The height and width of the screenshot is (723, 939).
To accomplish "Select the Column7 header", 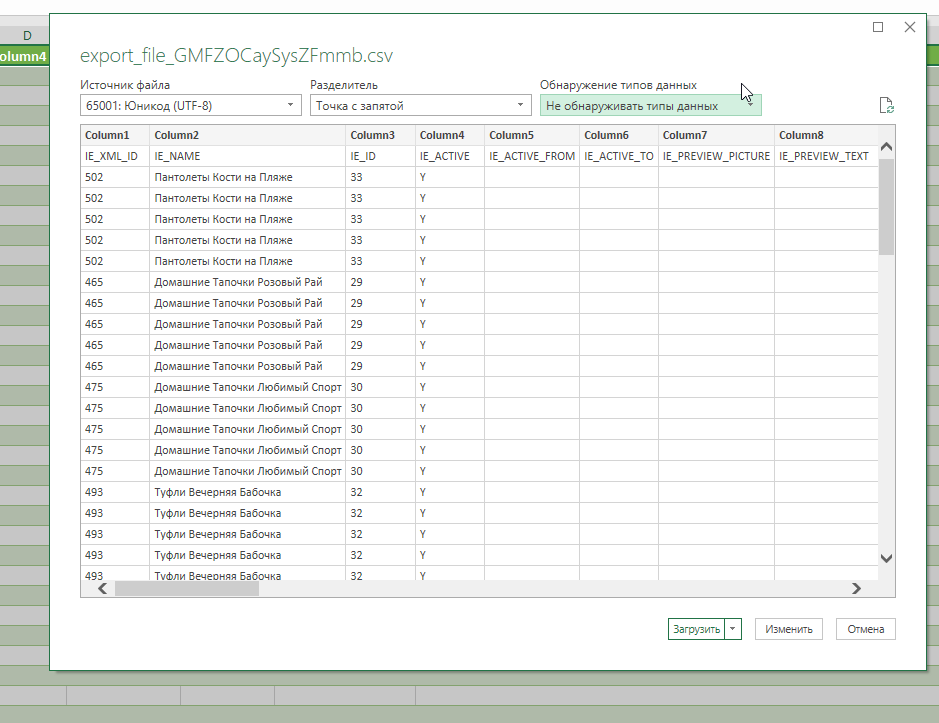I will click(x=716, y=135).
